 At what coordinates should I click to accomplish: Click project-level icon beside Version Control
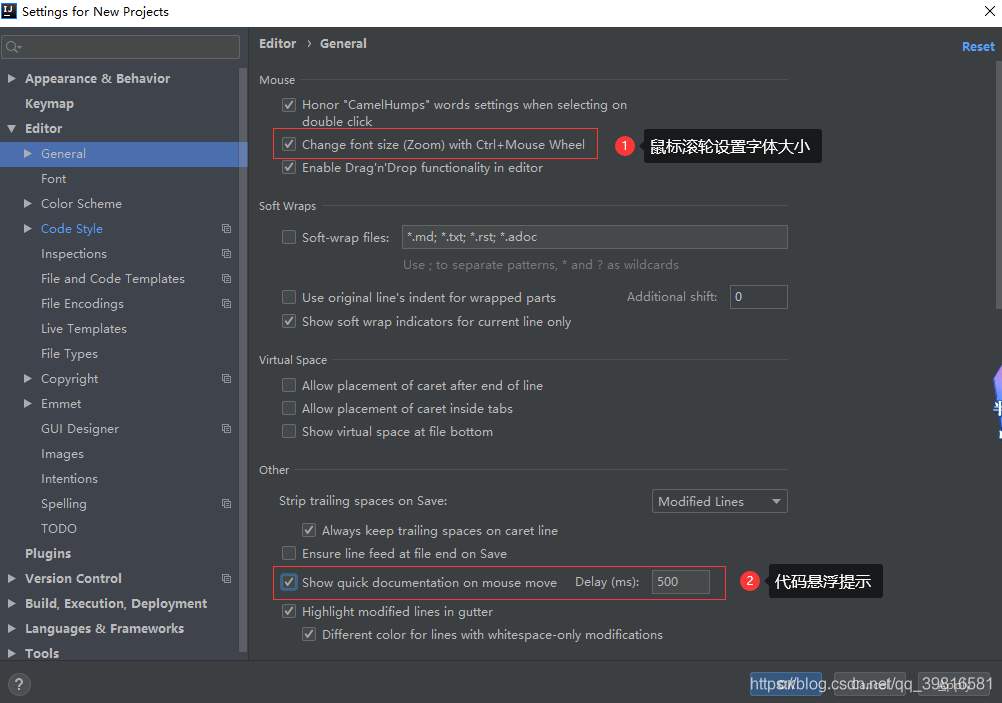point(226,578)
